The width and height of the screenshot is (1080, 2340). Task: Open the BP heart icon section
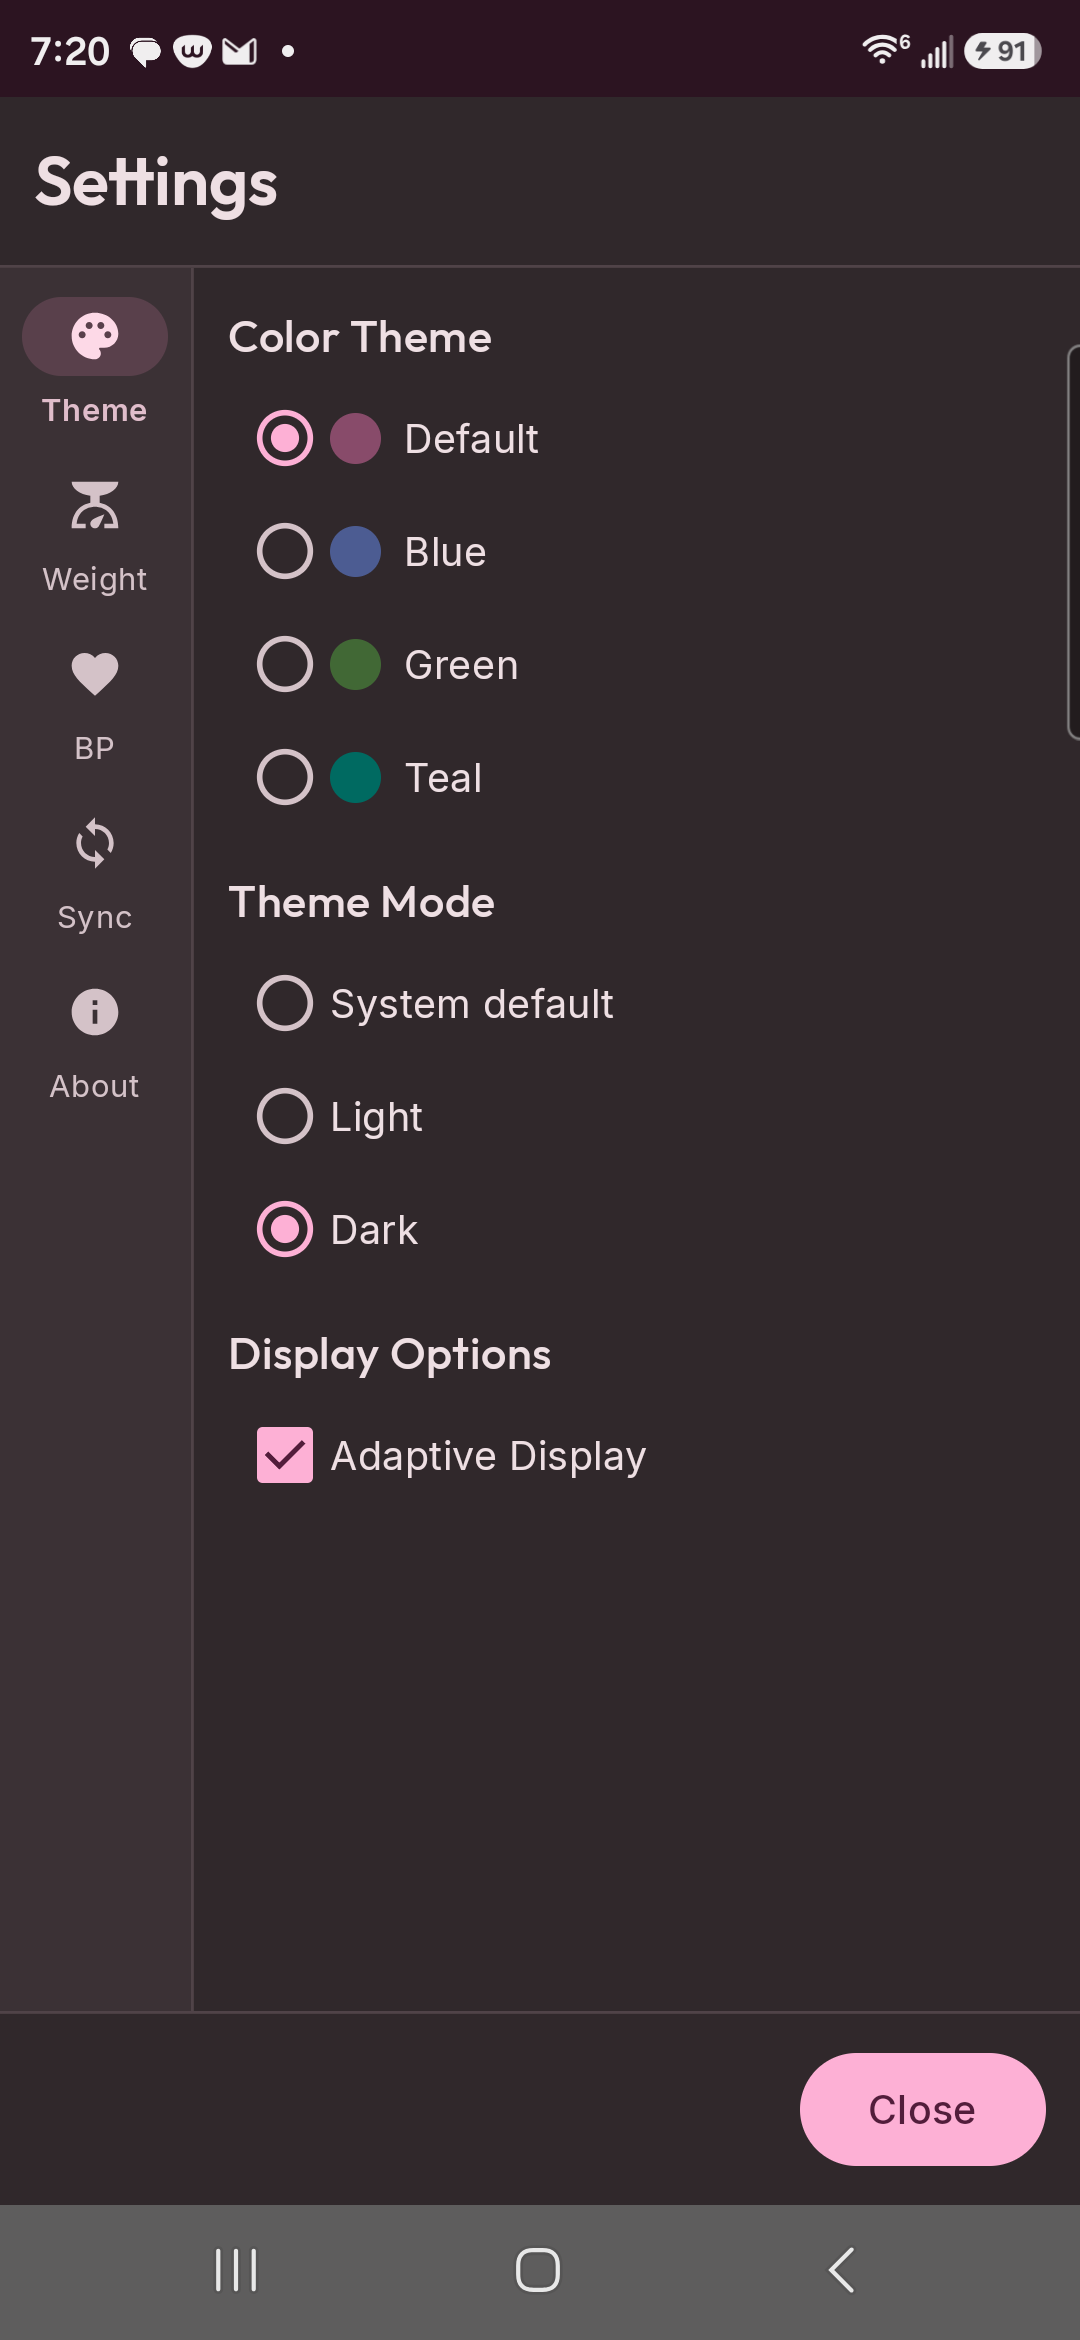[x=95, y=673]
